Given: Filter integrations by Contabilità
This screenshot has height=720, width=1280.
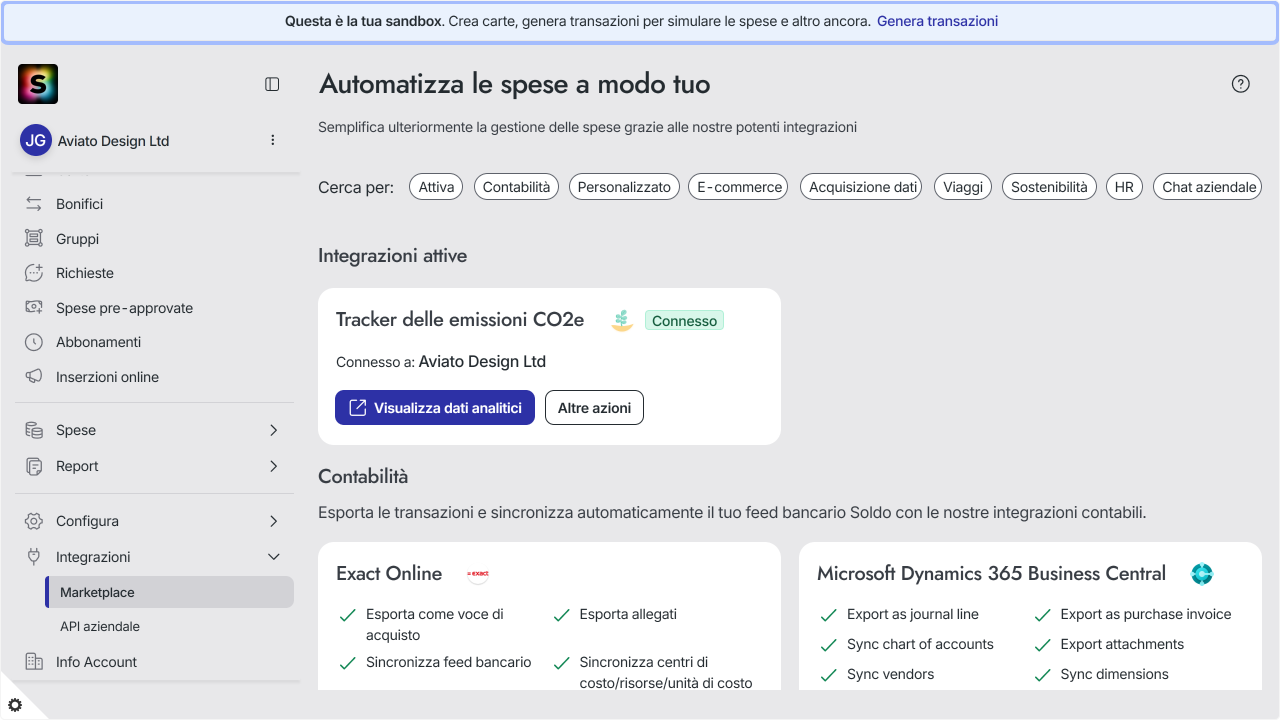Looking at the screenshot, I should click(517, 187).
